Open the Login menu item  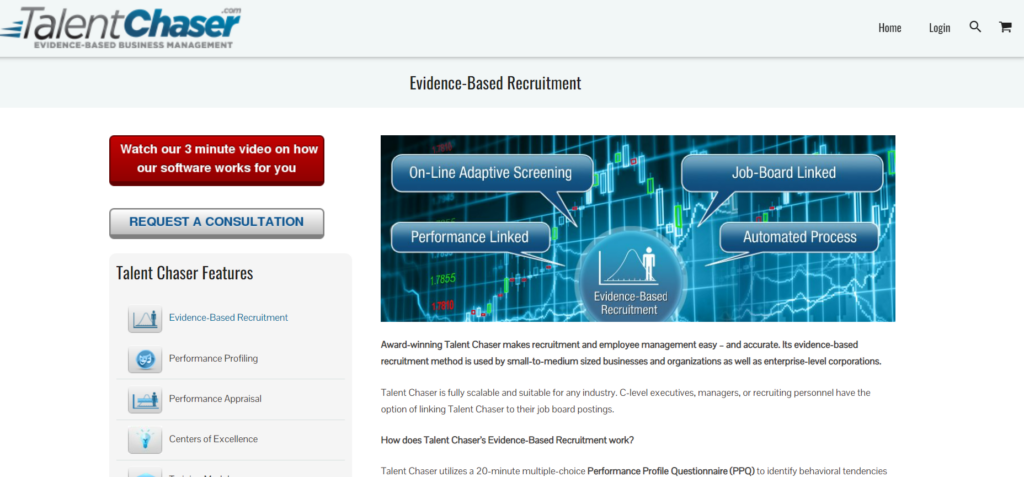(940, 27)
